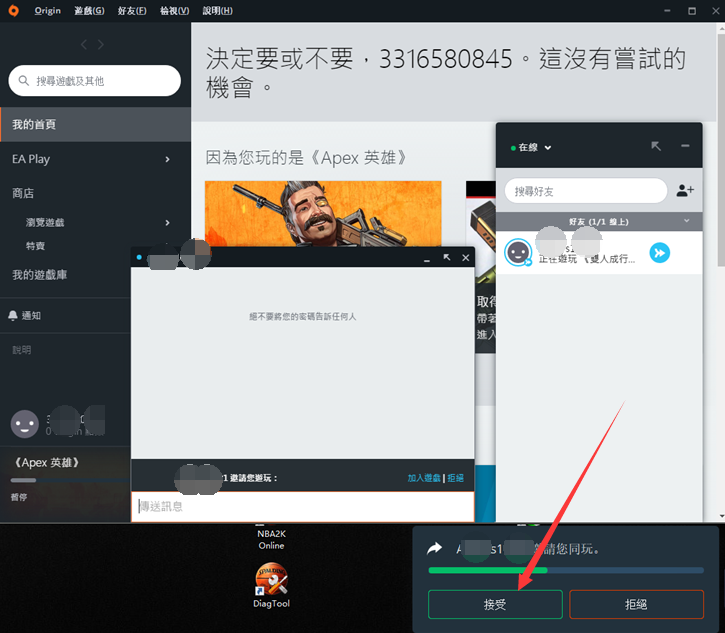Click the partial promo tile behind friends list

(481, 267)
